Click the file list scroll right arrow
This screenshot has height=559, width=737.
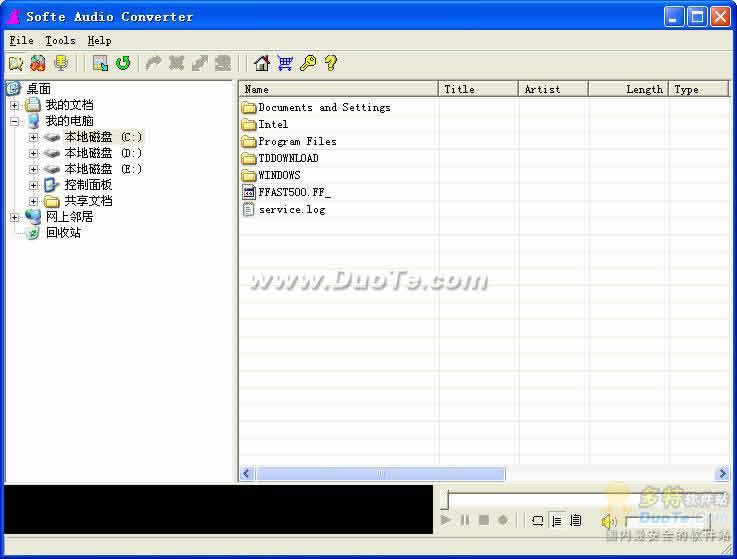tap(722, 473)
